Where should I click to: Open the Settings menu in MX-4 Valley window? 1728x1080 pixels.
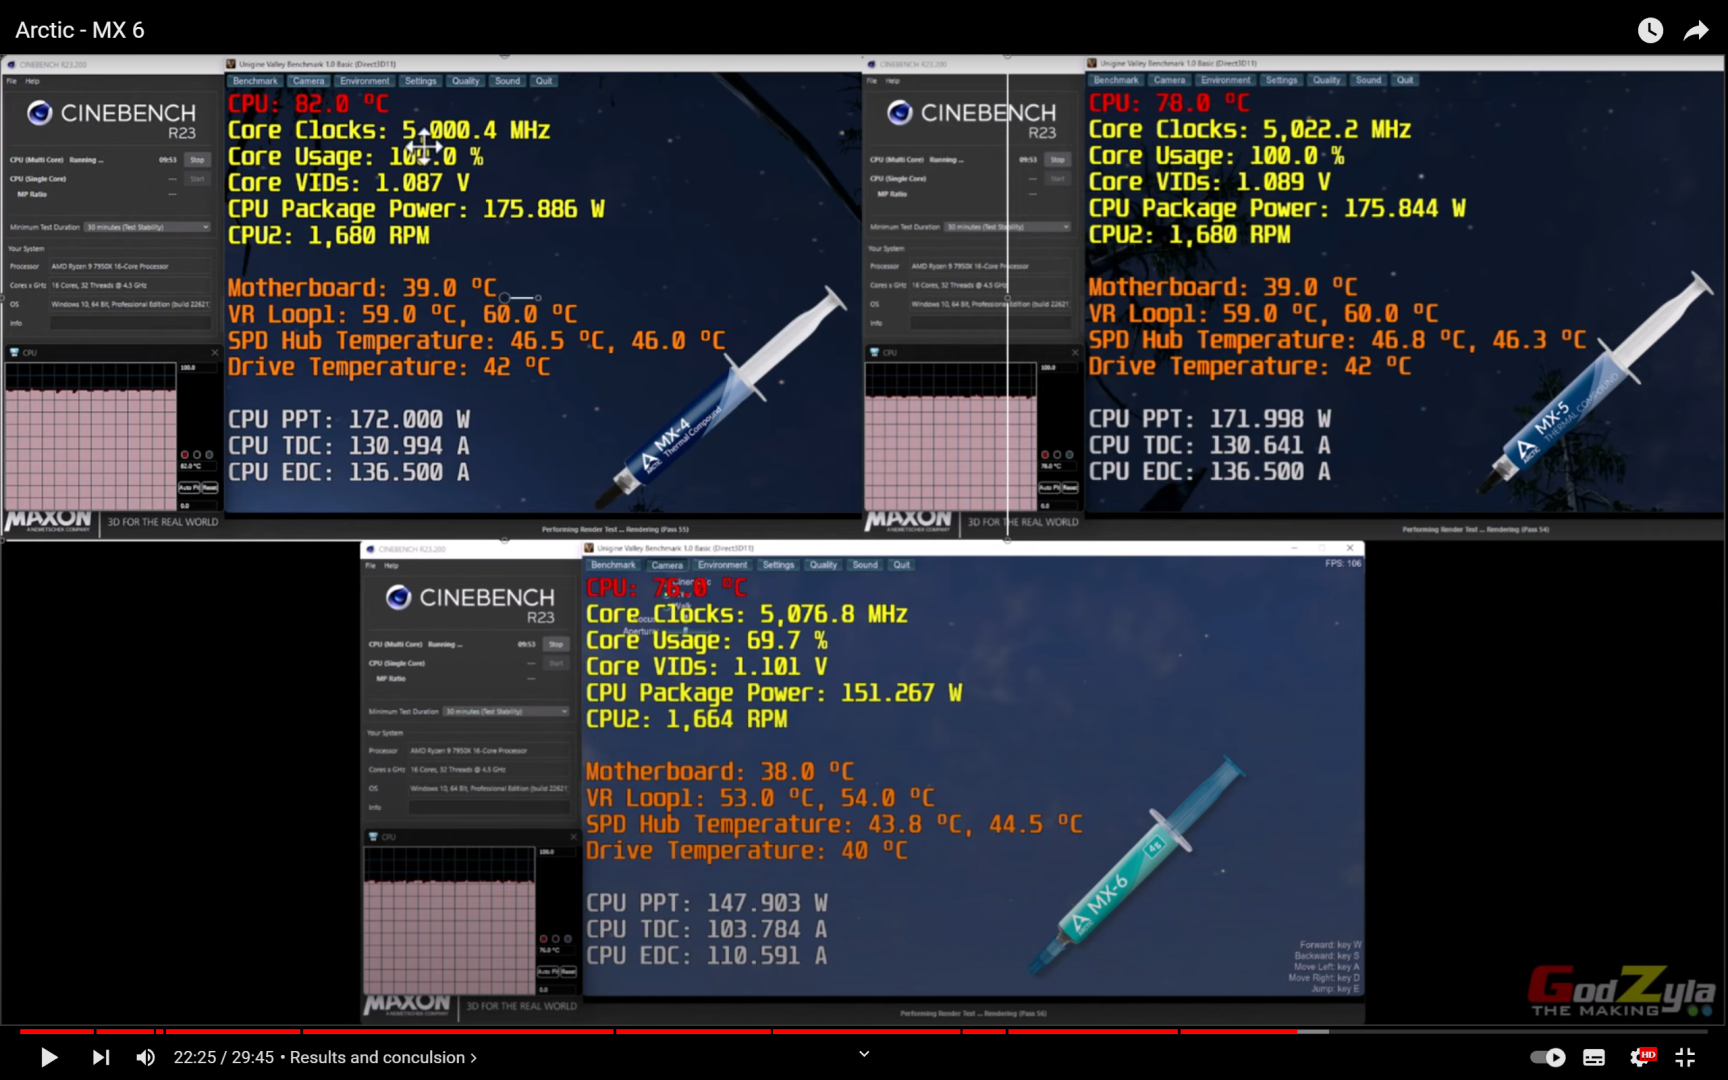click(x=420, y=81)
